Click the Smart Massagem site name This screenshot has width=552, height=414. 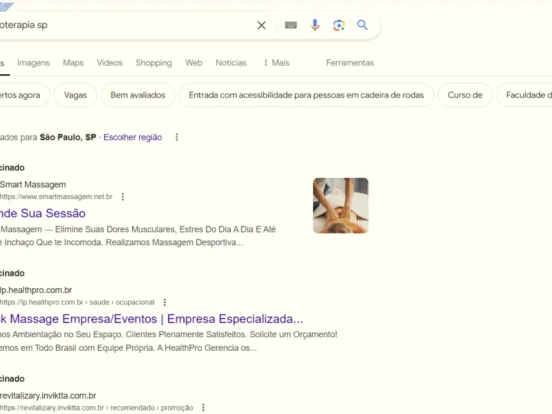(33, 184)
